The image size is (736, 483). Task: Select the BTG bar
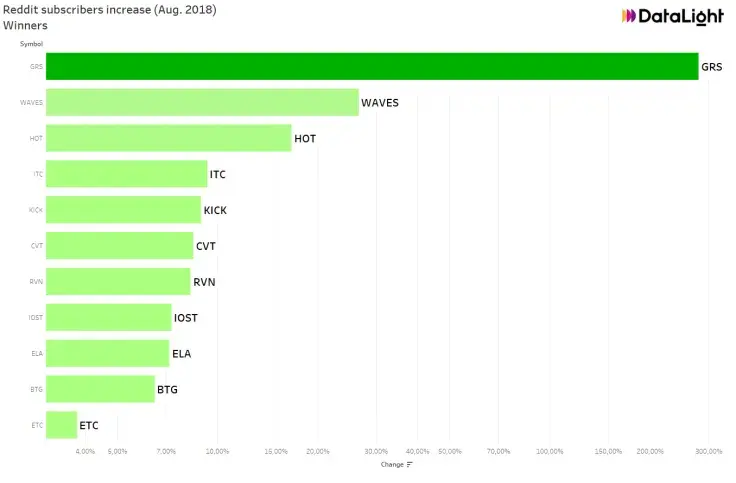click(100, 389)
